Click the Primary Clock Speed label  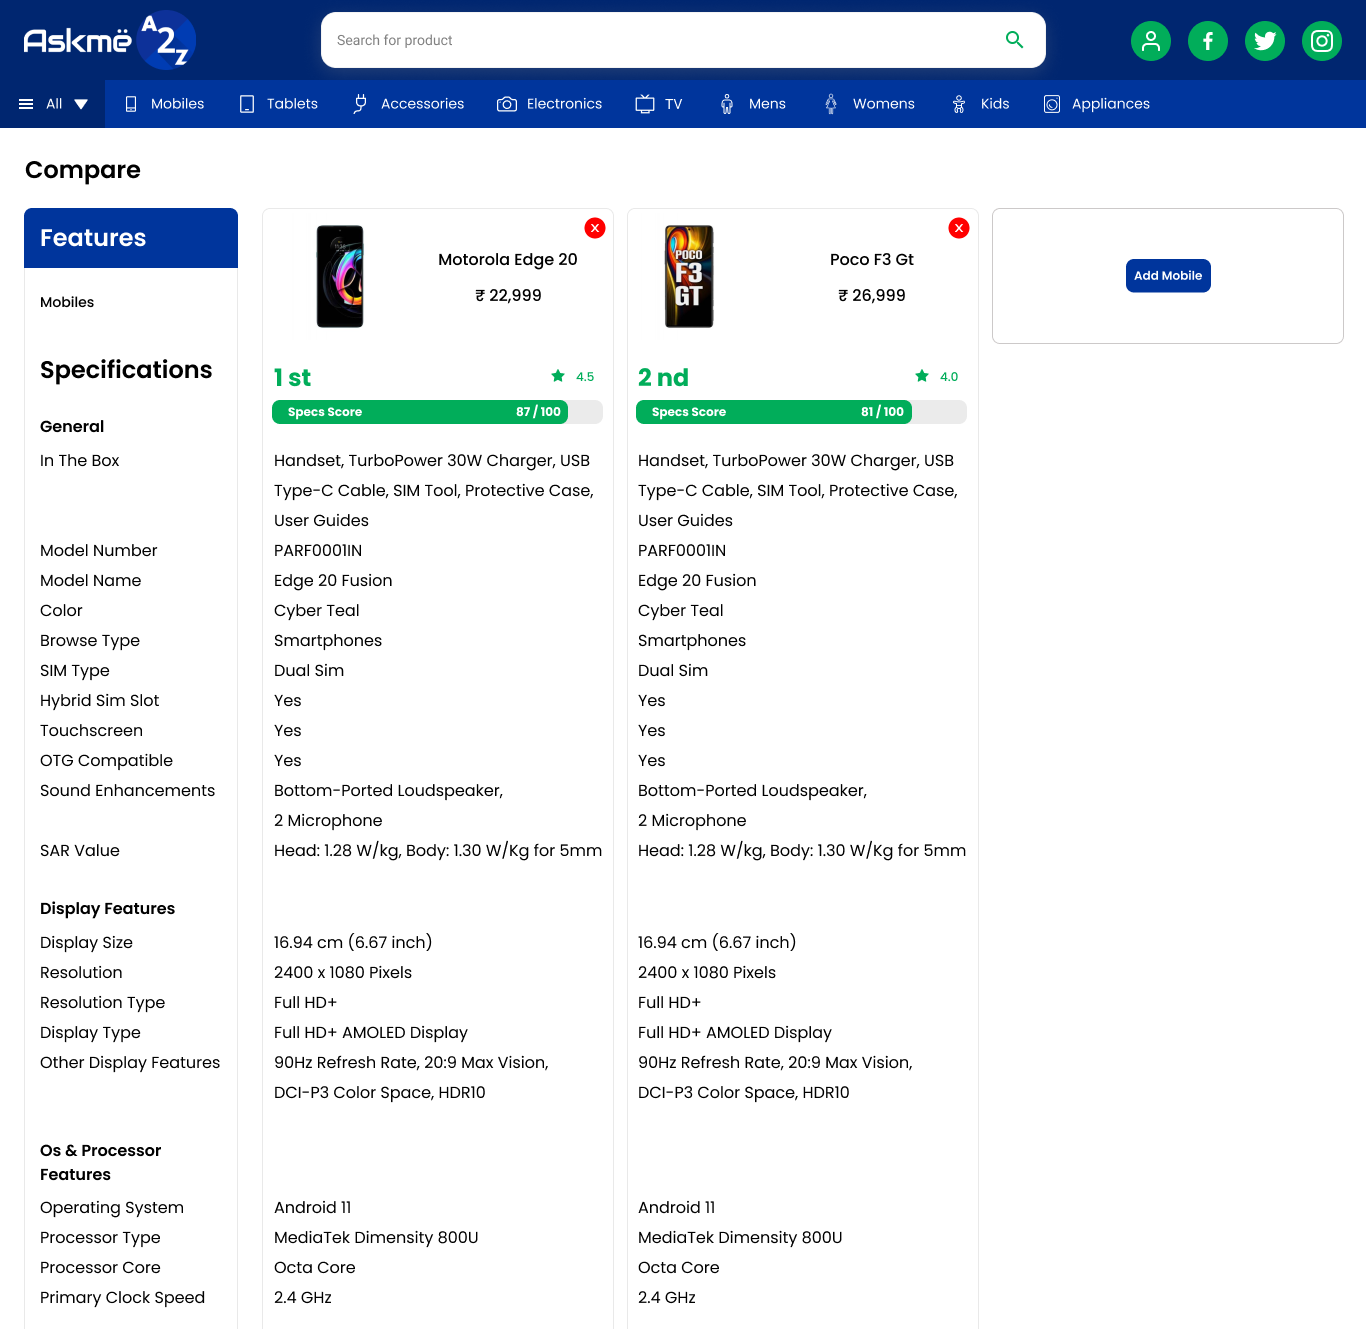point(122,1297)
